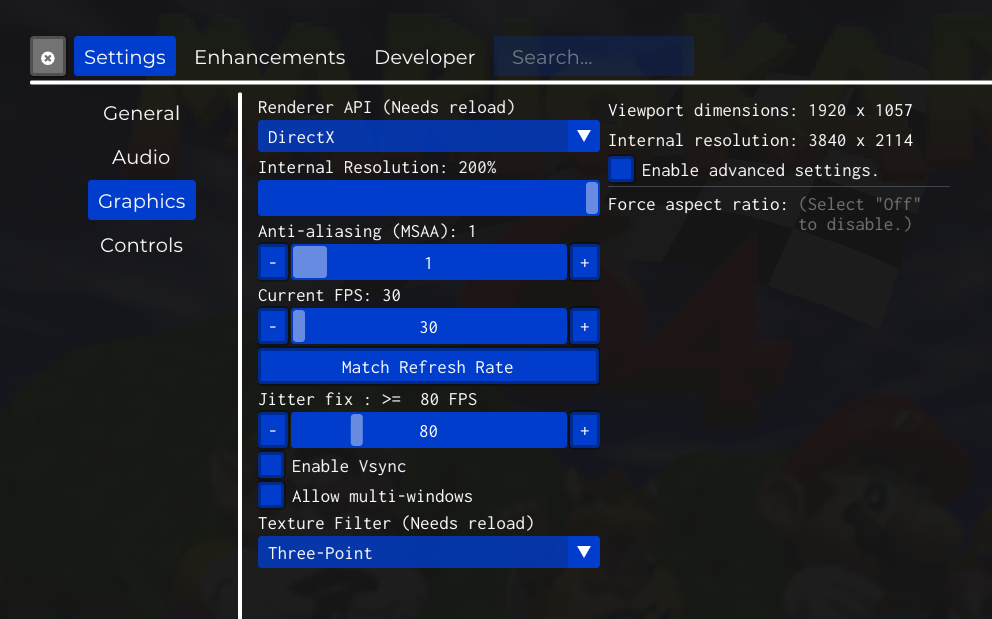Select Audio in the sidebar

coord(141,157)
